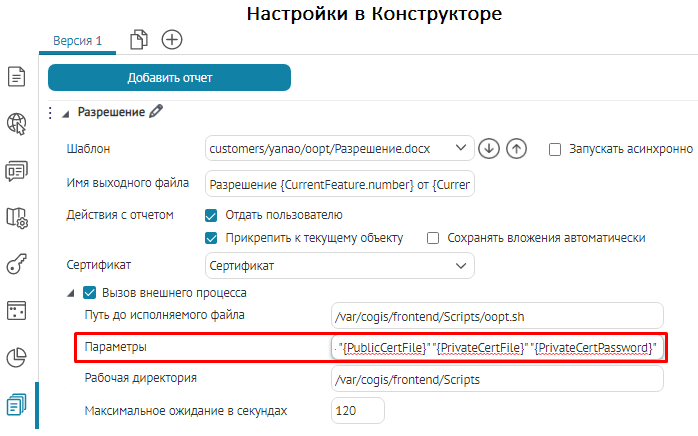Open the globe cursor sidebar icon
The image size is (698, 436).
[16, 123]
